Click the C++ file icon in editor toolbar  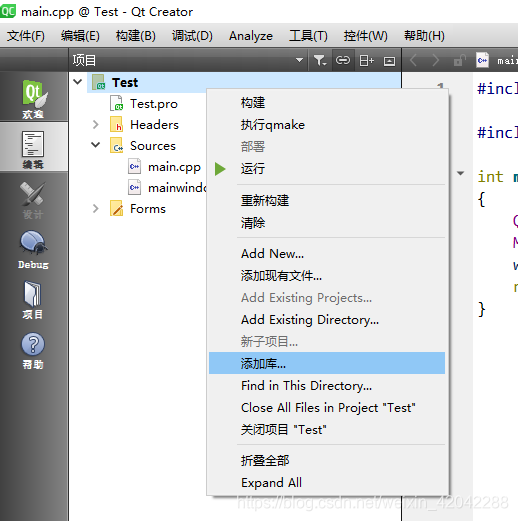[482, 60]
